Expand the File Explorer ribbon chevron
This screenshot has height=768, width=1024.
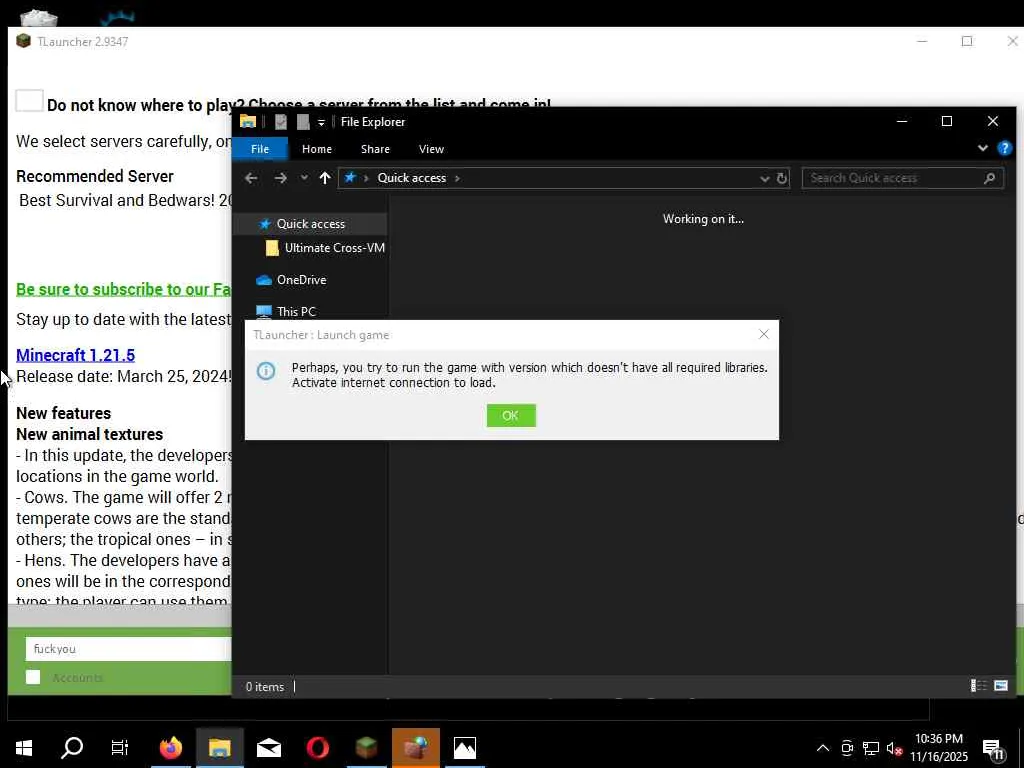[982, 148]
